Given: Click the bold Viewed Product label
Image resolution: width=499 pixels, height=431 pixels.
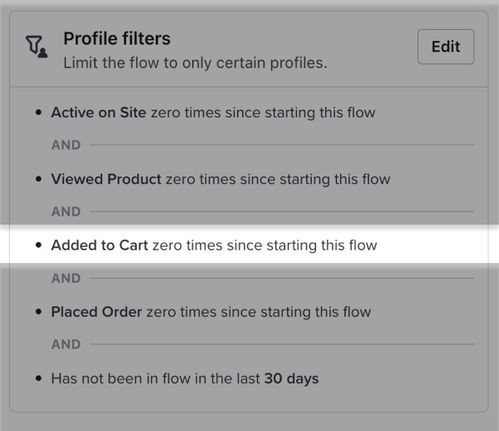Looking at the screenshot, I should [106, 179].
